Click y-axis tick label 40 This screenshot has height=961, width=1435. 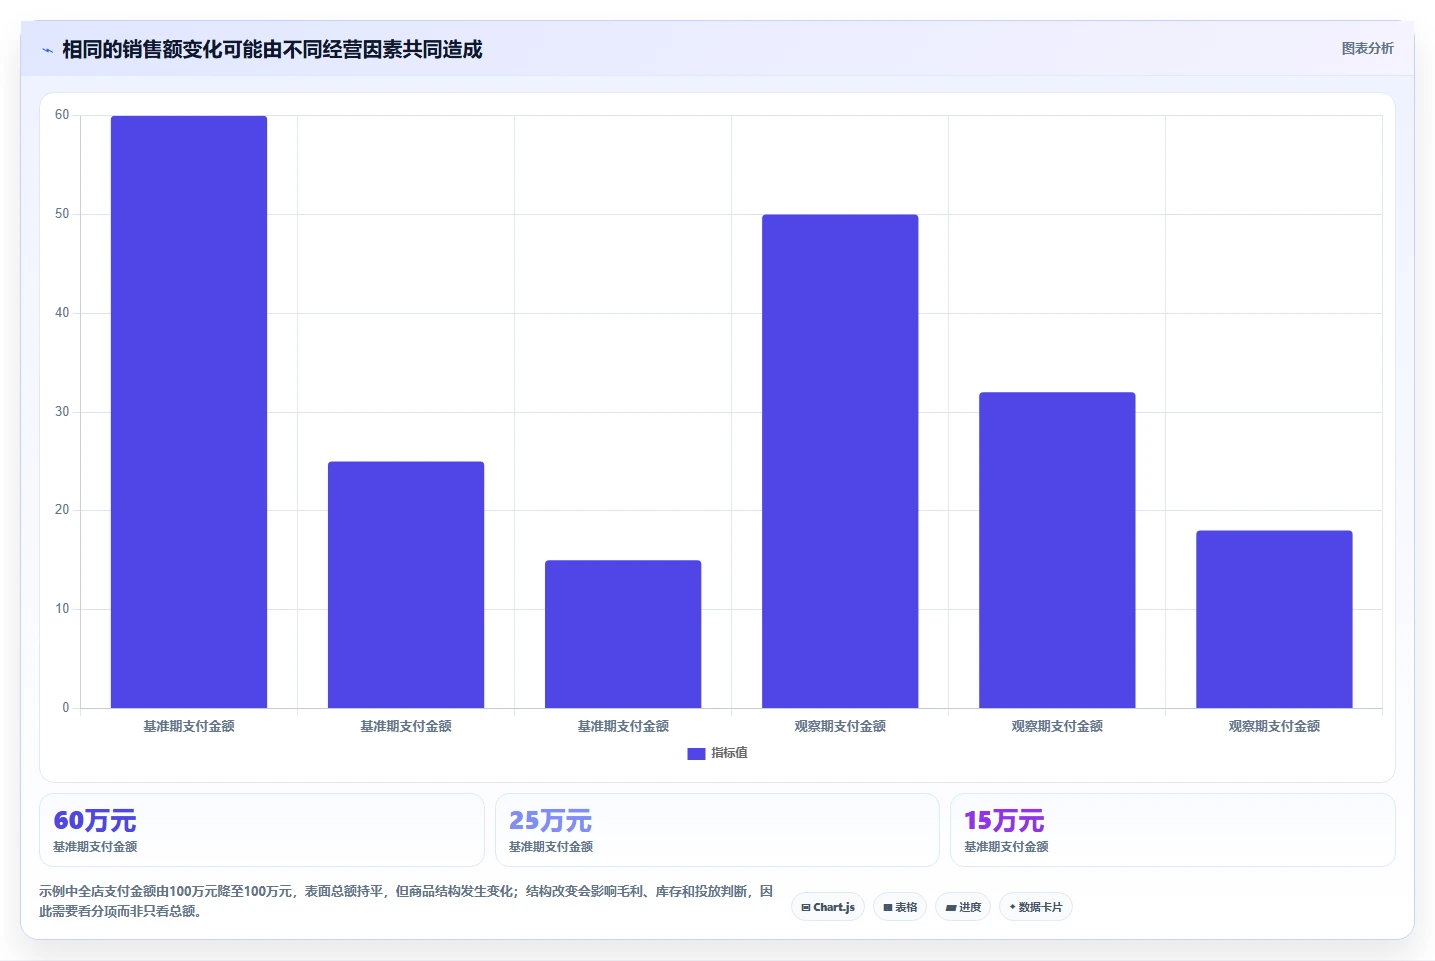click(62, 313)
